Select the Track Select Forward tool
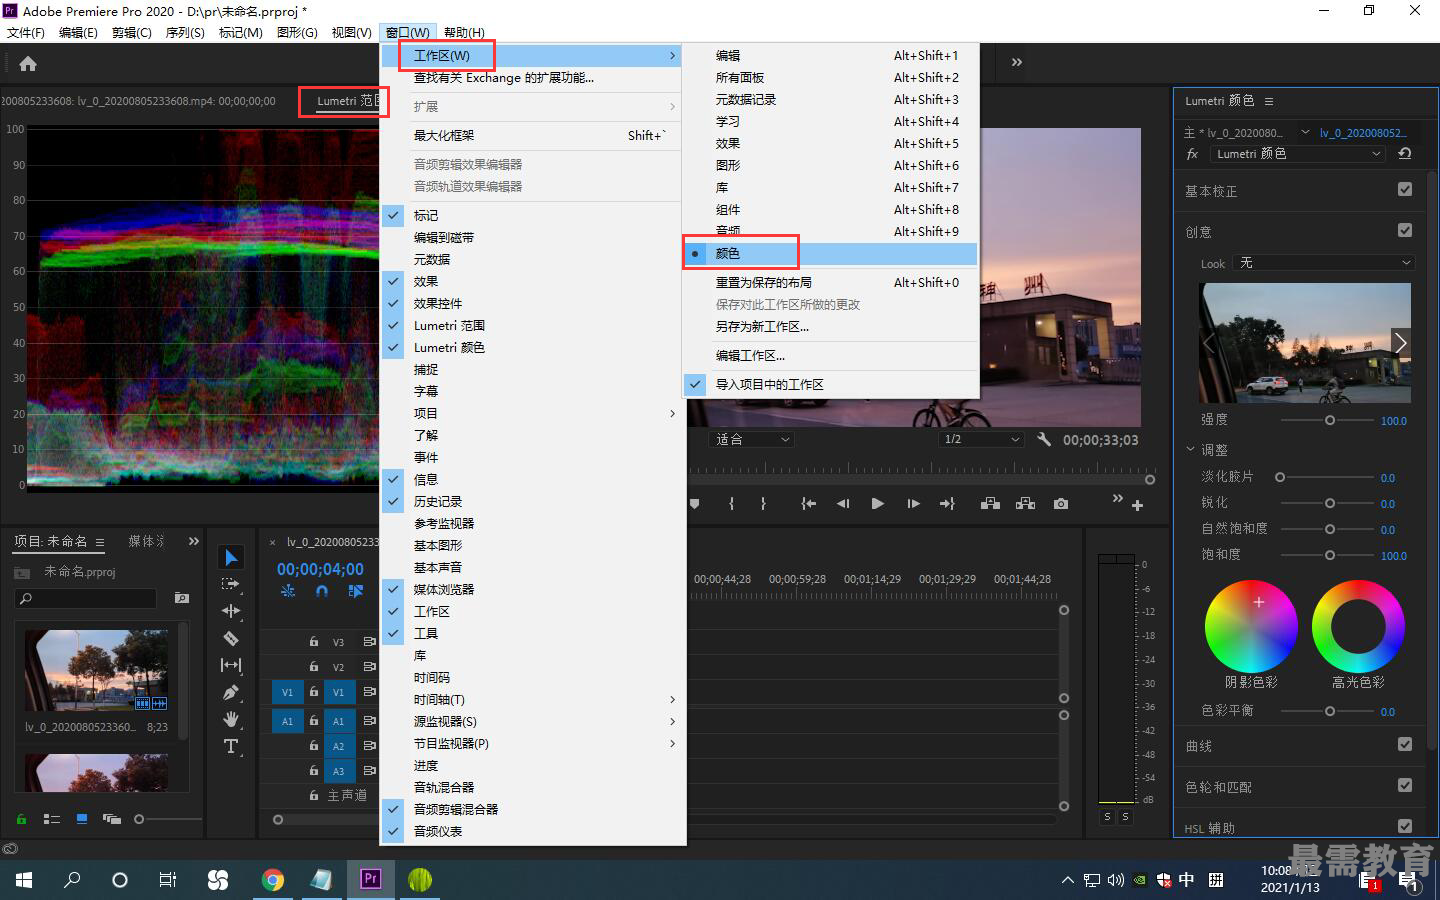The width and height of the screenshot is (1440, 900). pyautogui.click(x=231, y=584)
